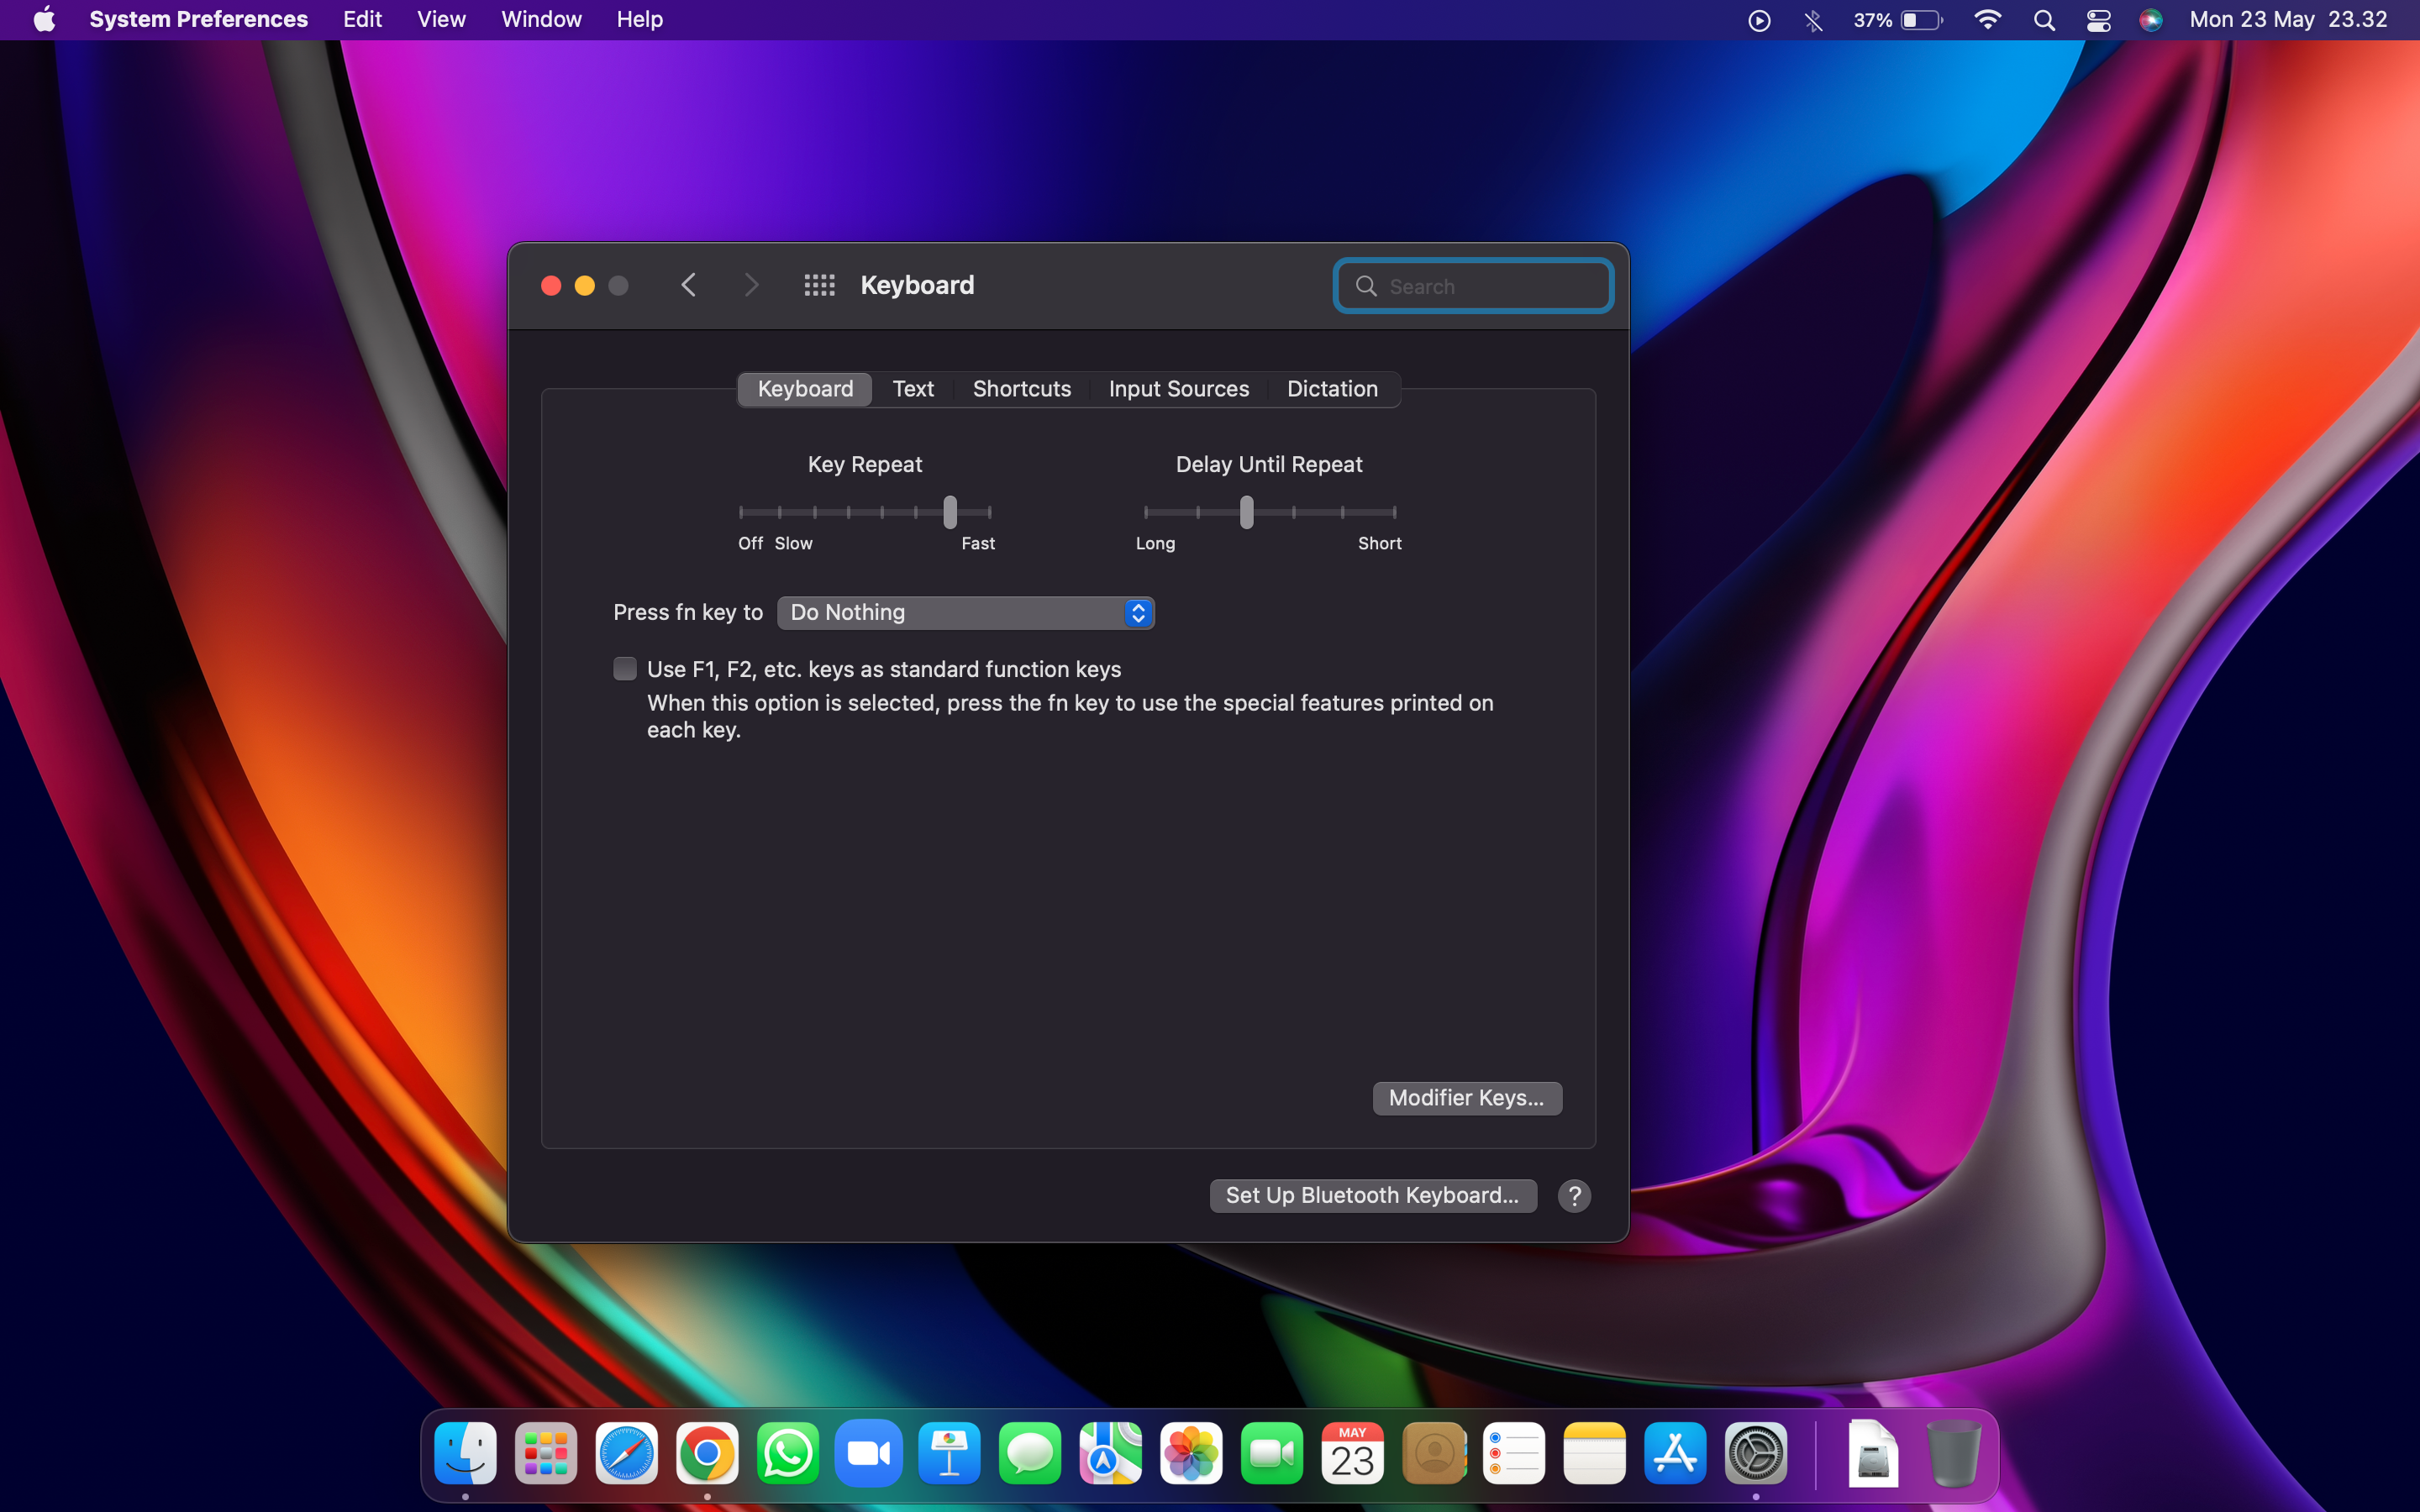Click Set Up Bluetooth Keyboard button
This screenshot has width=2420, height=1512.
pyautogui.click(x=1372, y=1195)
